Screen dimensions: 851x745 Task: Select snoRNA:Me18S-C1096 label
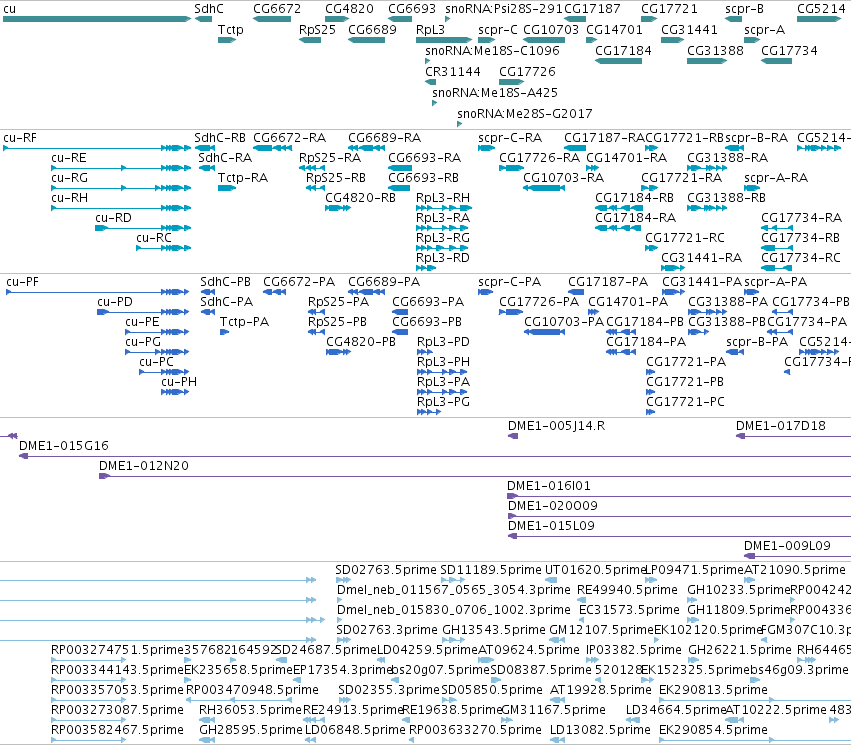point(492,50)
